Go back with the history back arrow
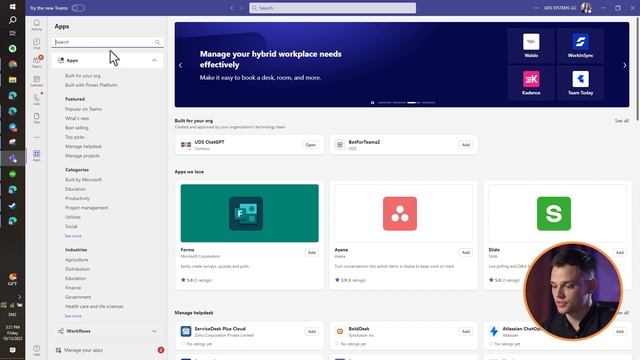The height and width of the screenshot is (360, 640). [232, 8]
